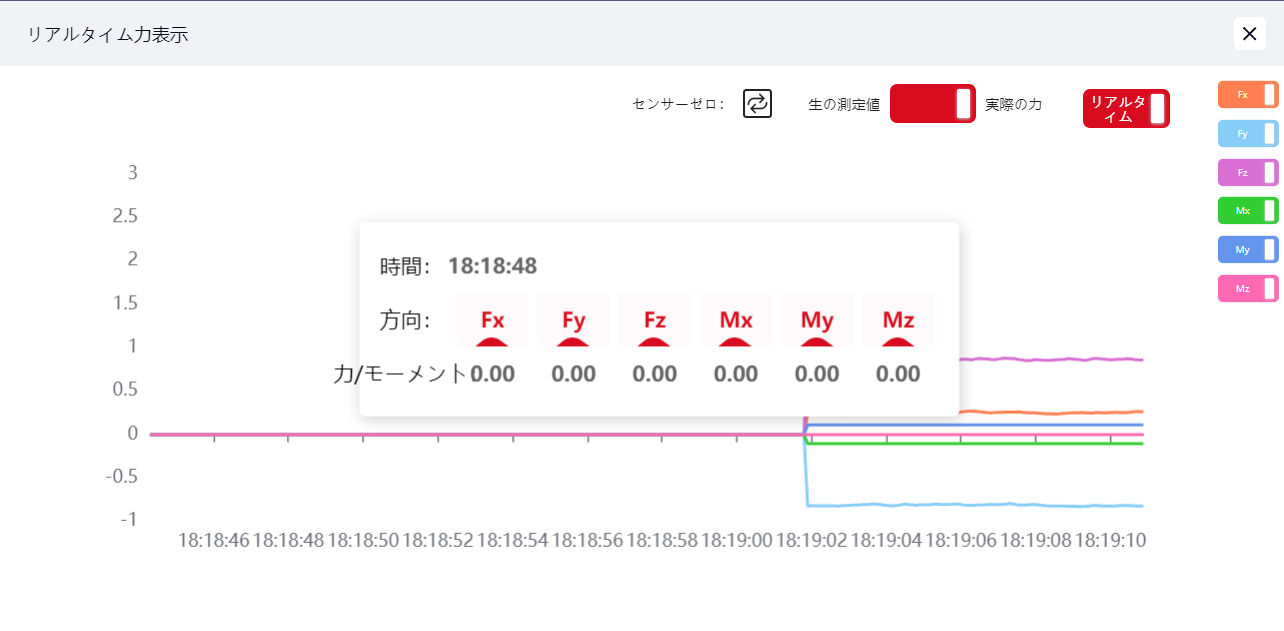
Task: Toggle the purple Fz legend switch
Action: (1247, 173)
